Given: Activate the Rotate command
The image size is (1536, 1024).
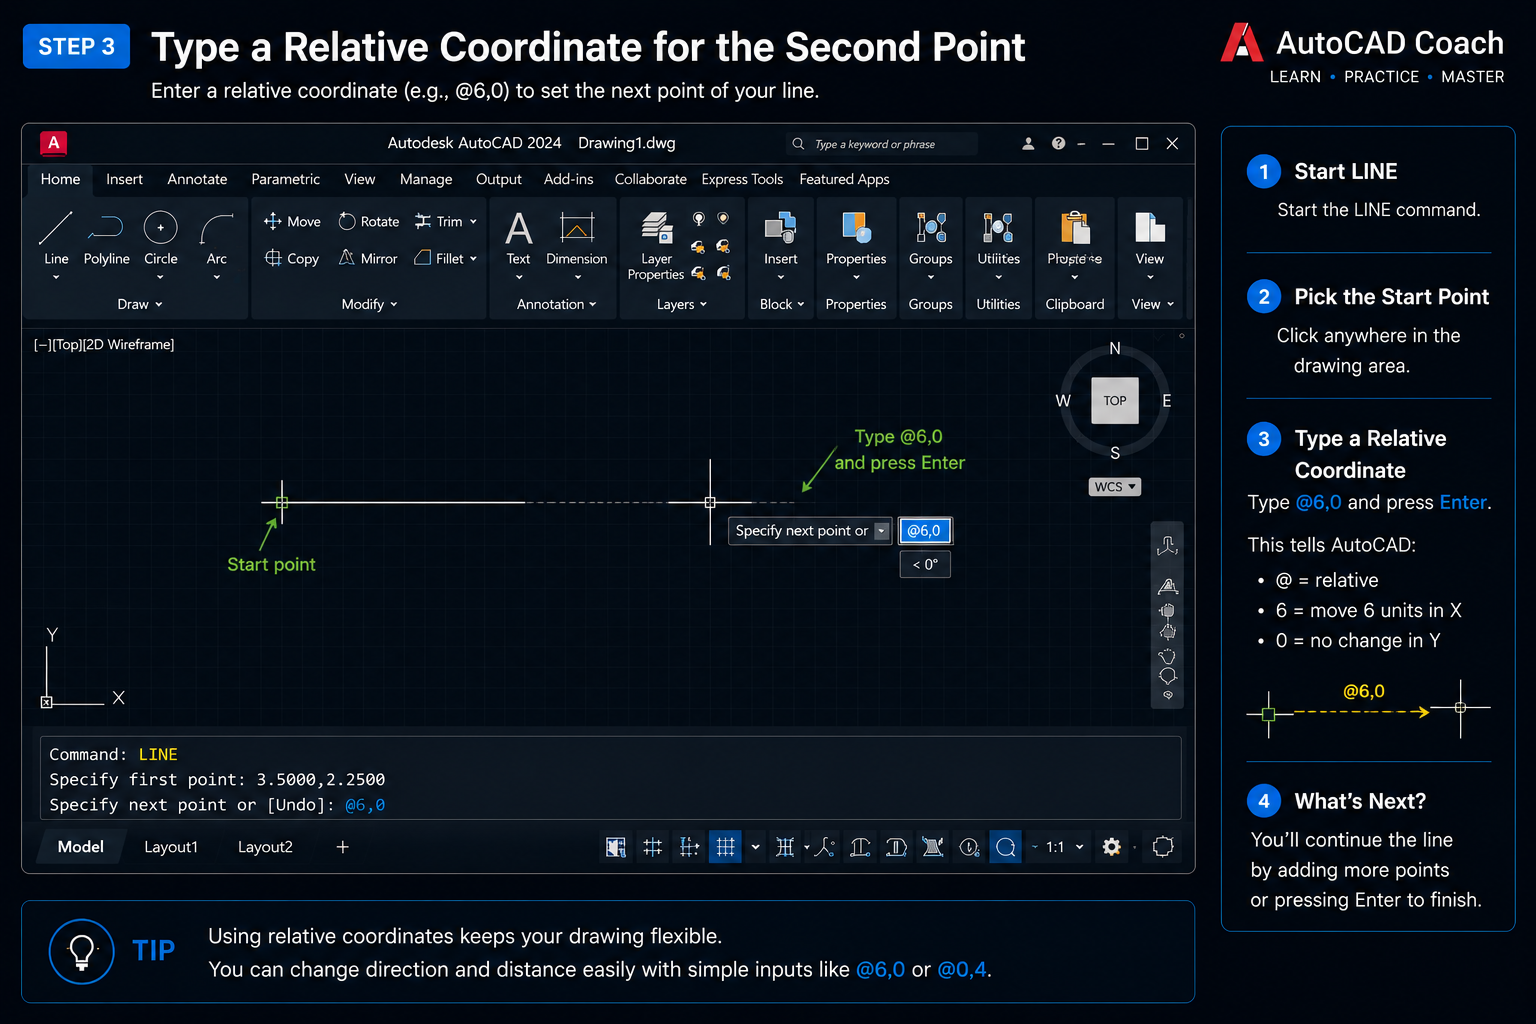Looking at the screenshot, I should [x=369, y=221].
